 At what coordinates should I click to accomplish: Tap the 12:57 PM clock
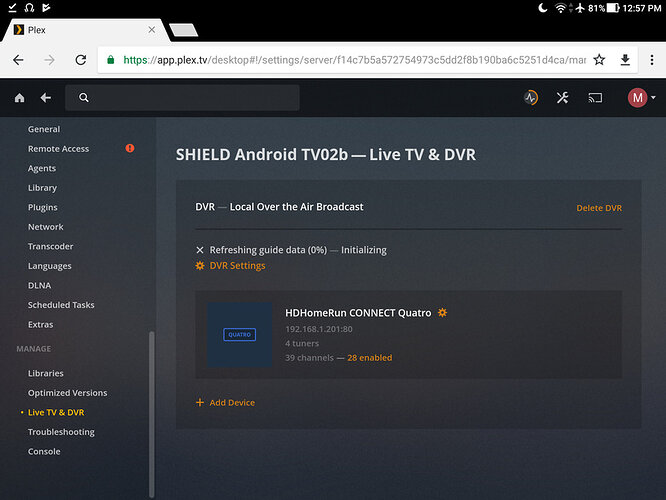[642, 8]
